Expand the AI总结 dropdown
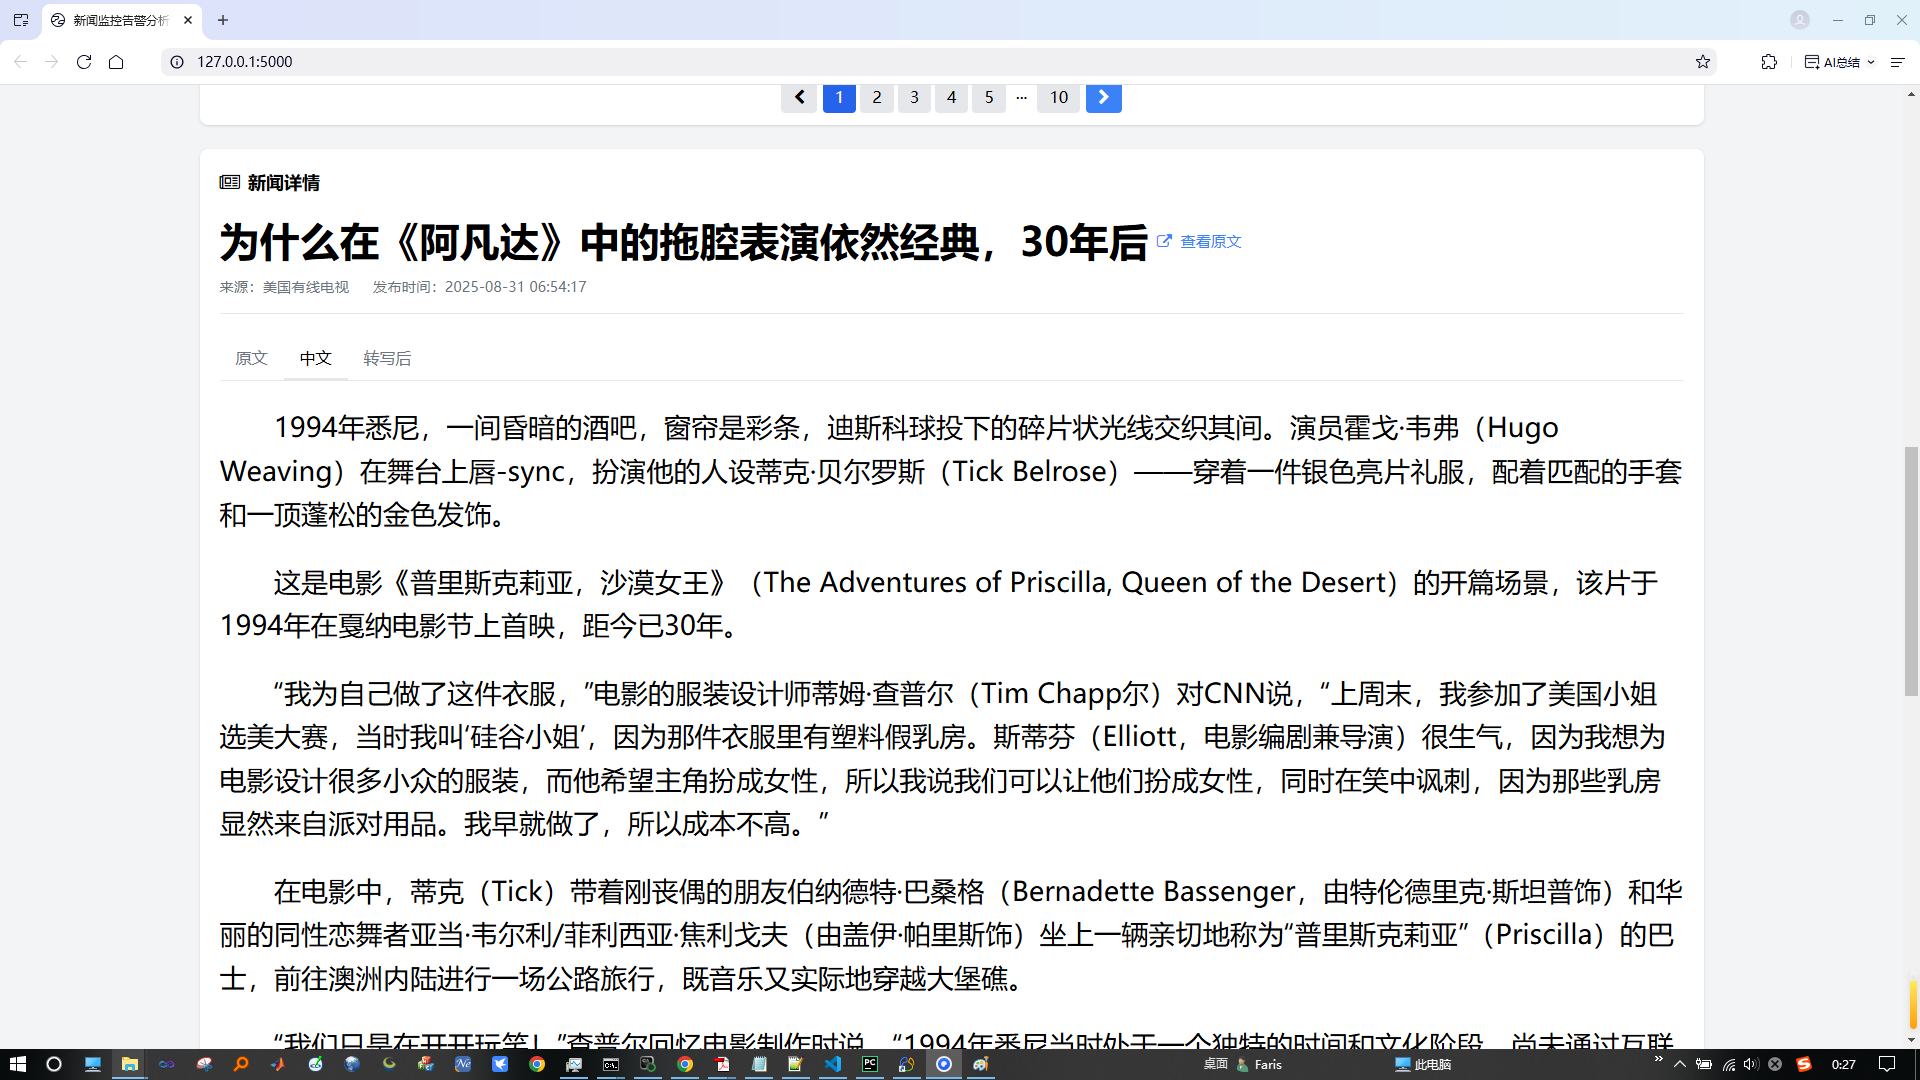 pyautogui.click(x=1840, y=62)
